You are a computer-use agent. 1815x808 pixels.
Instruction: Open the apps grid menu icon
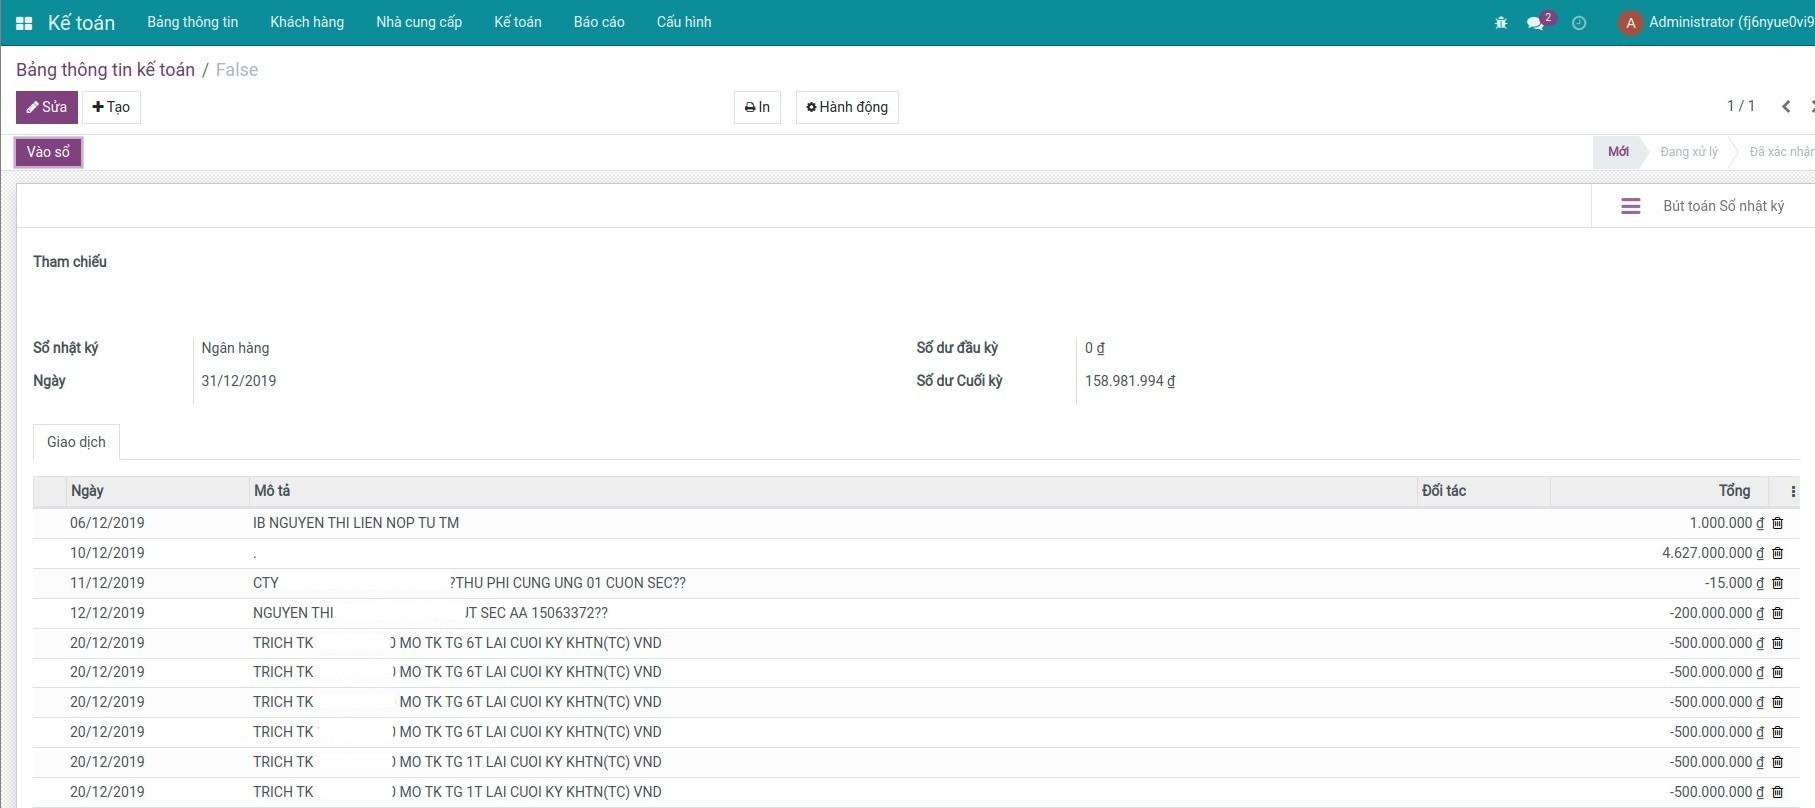tap(24, 23)
